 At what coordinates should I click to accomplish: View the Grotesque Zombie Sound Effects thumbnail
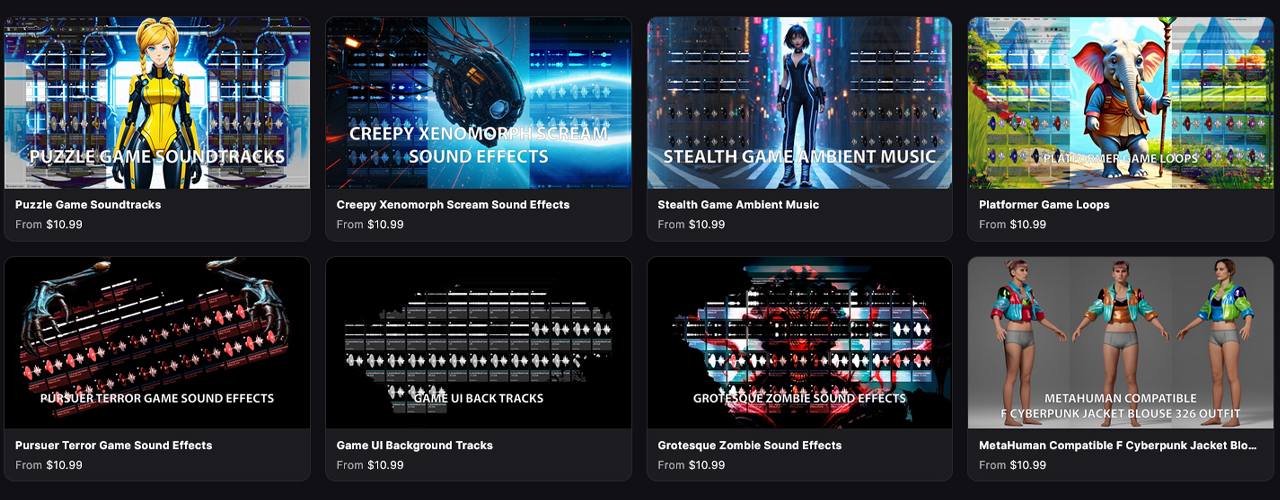[799, 343]
